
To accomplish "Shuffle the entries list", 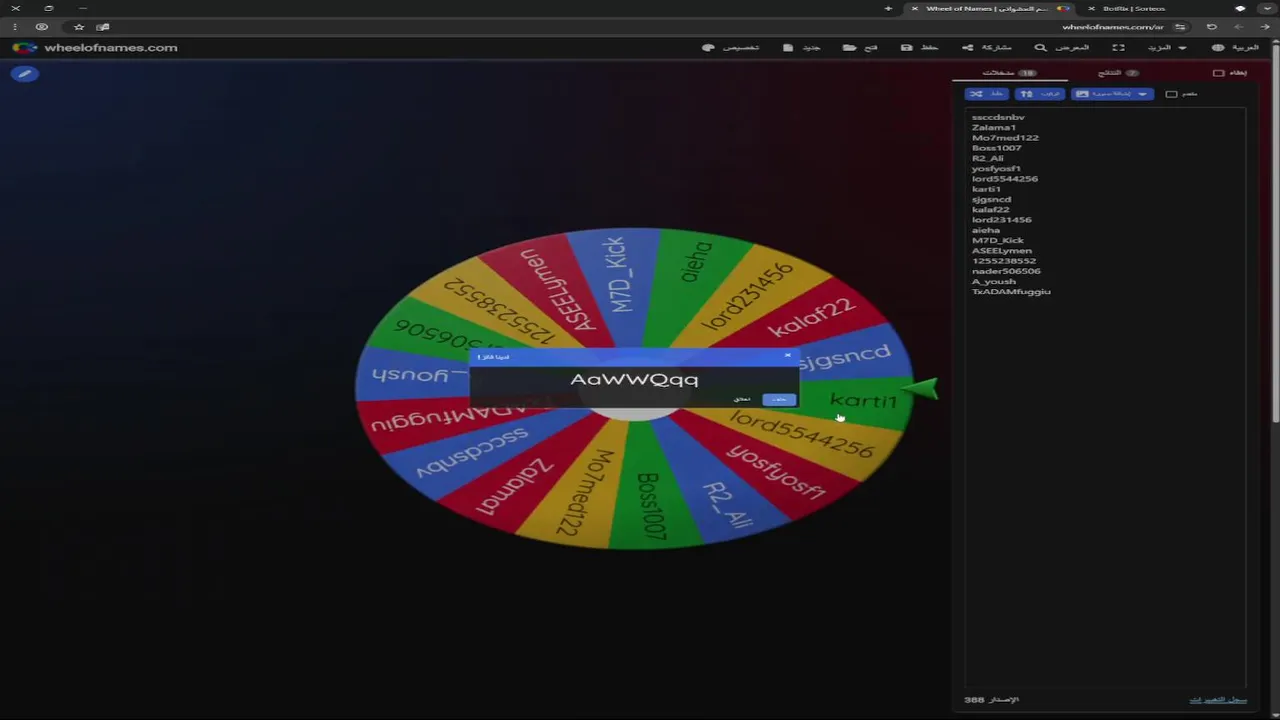I will tap(986, 94).
